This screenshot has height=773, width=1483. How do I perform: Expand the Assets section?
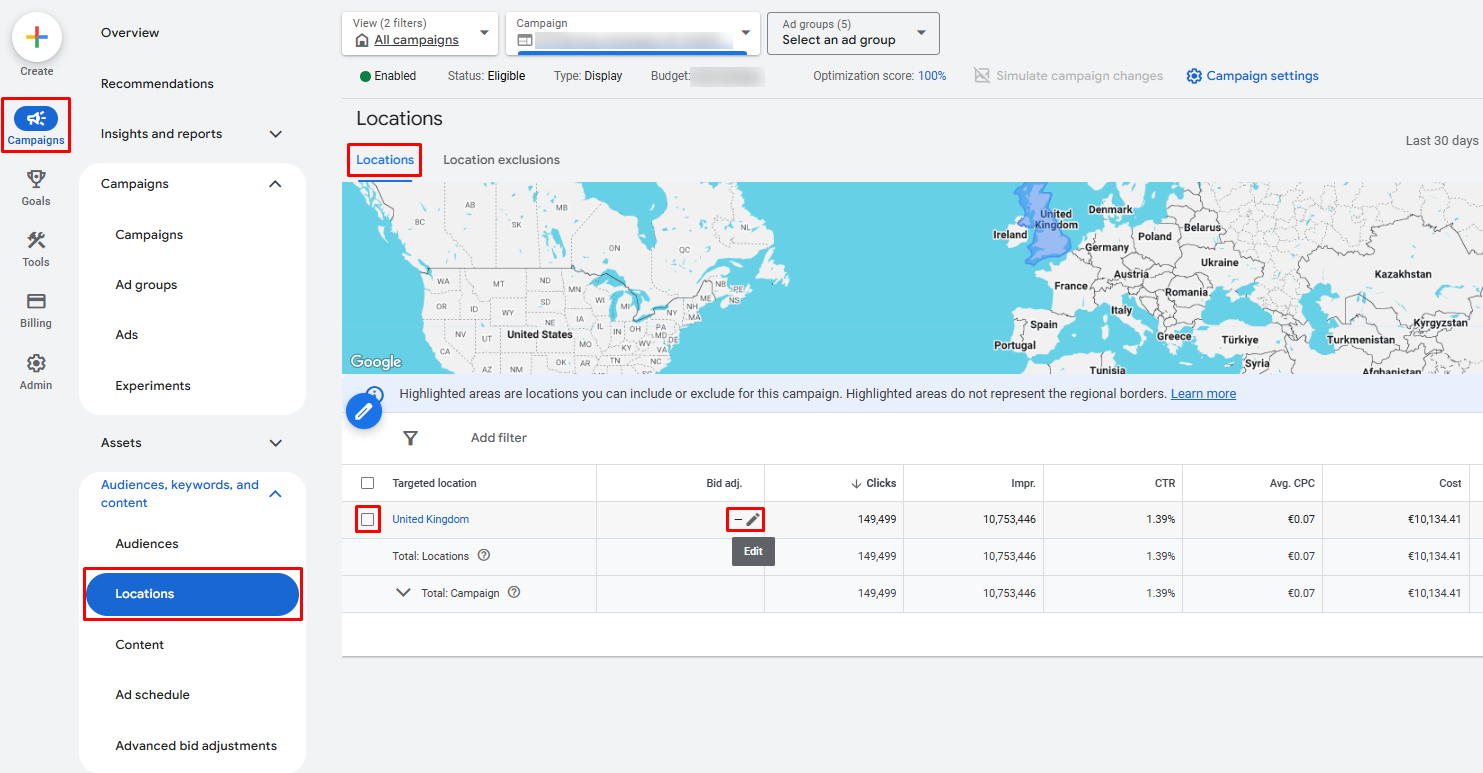276,443
